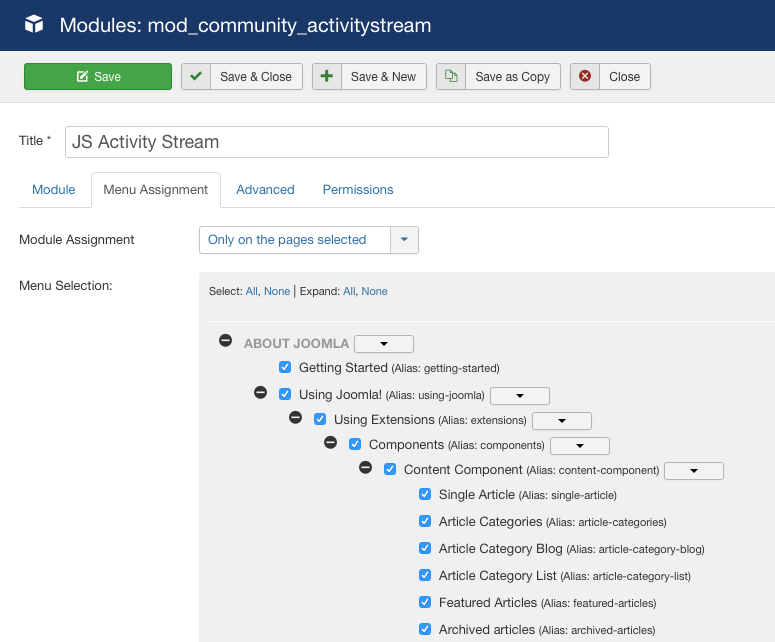
Task: Click into the Title input field
Action: click(x=337, y=142)
